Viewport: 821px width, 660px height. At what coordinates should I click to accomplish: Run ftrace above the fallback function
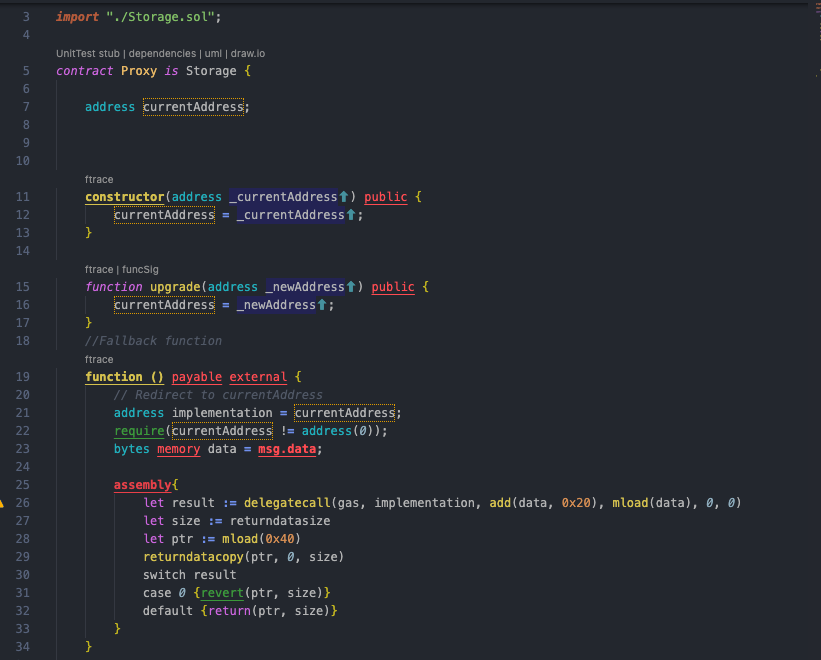[x=99, y=359]
